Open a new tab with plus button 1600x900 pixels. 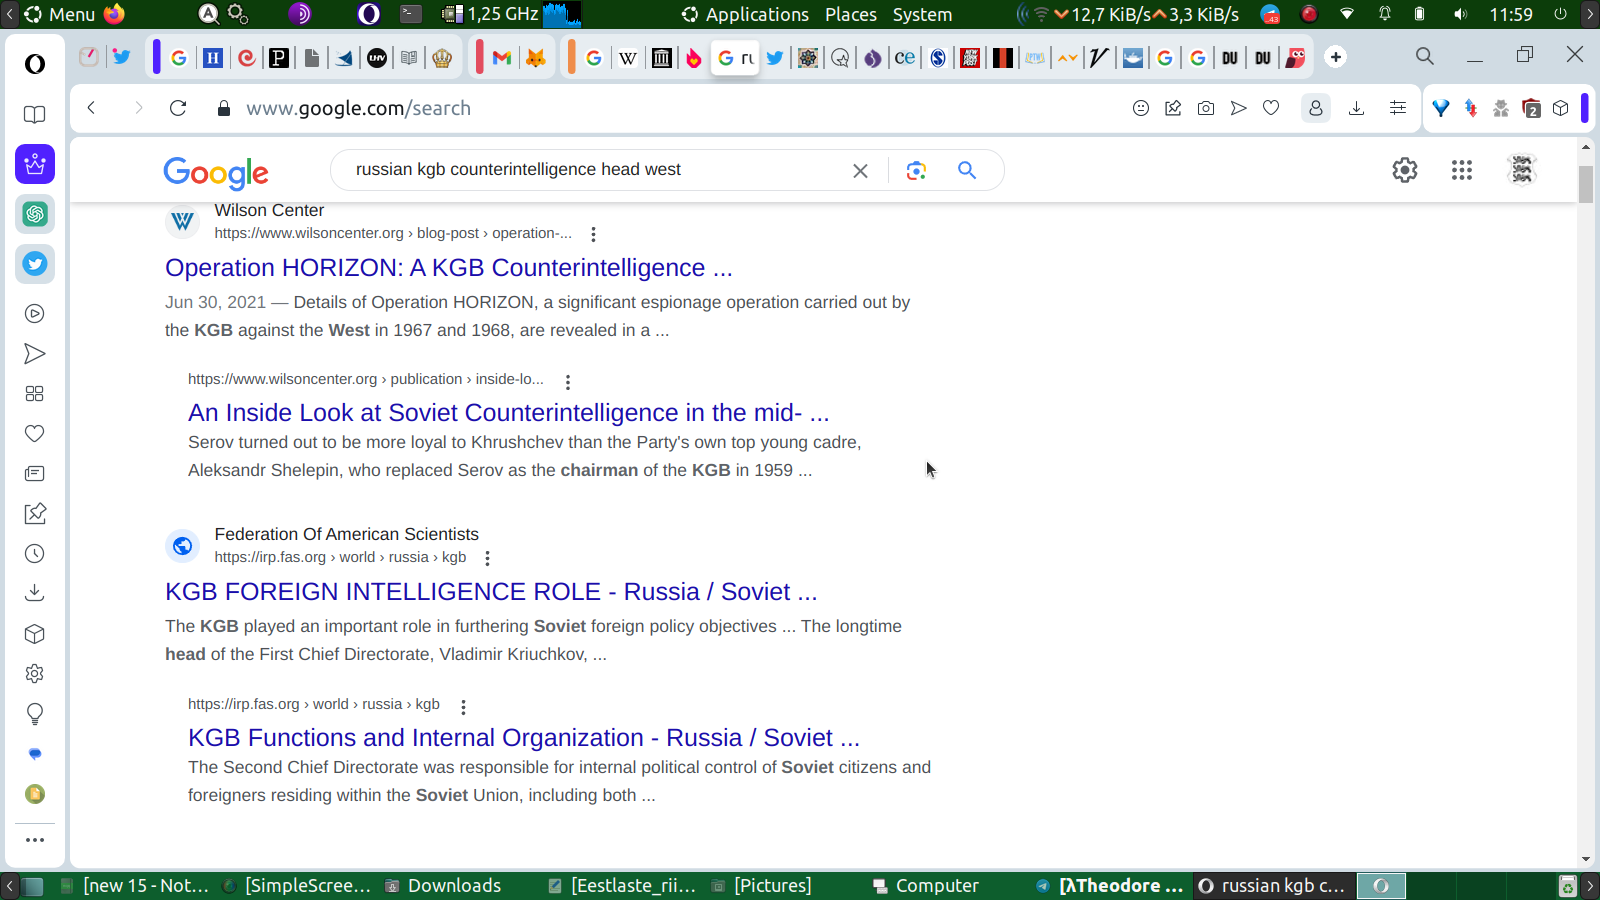(x=1336, y=57)
